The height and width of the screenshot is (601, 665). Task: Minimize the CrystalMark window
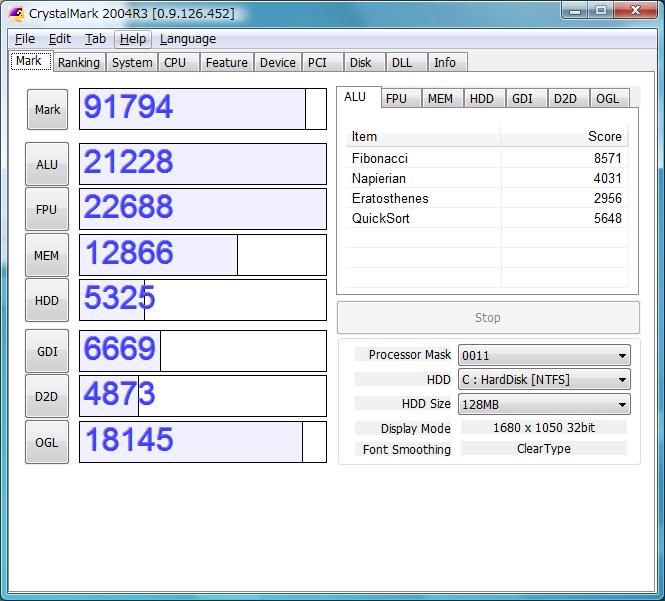575,10
